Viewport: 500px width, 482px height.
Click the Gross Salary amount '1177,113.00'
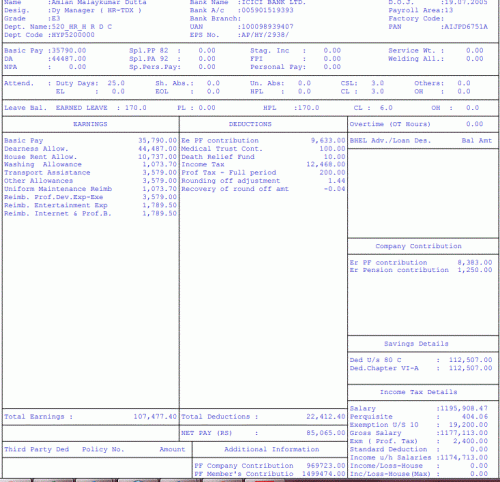pyautogui.click(x=464, y=433)
